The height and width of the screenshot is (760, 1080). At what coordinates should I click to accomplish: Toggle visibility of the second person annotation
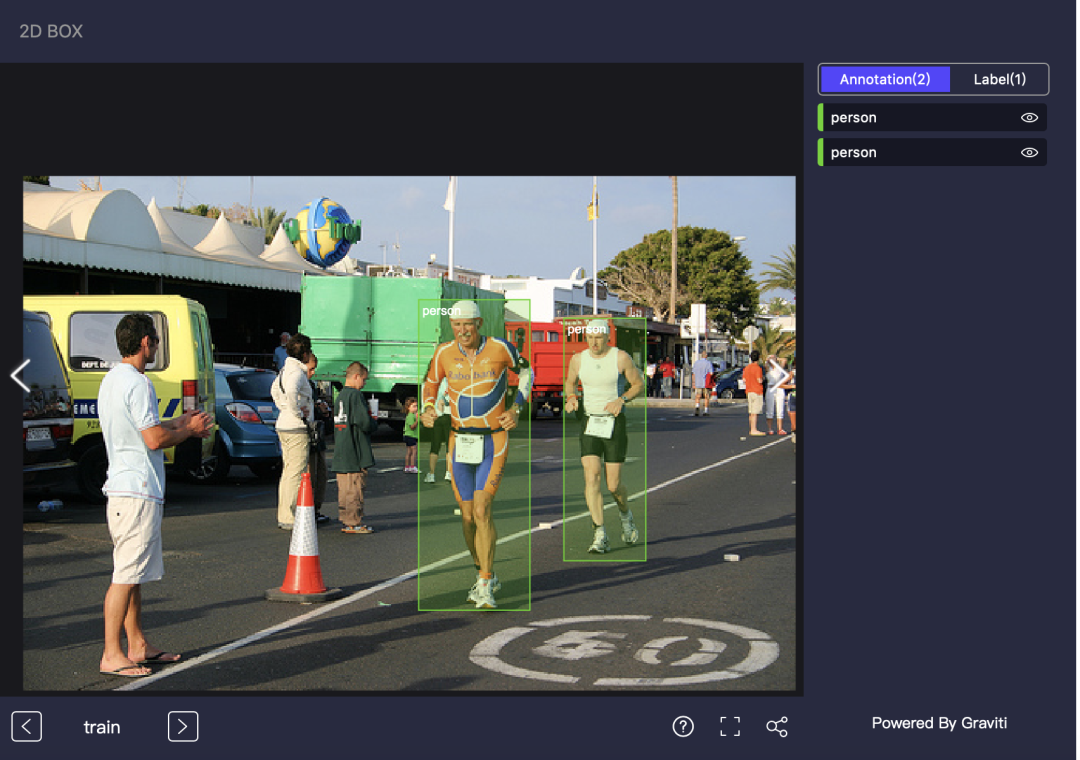(x=1029, y=152)
